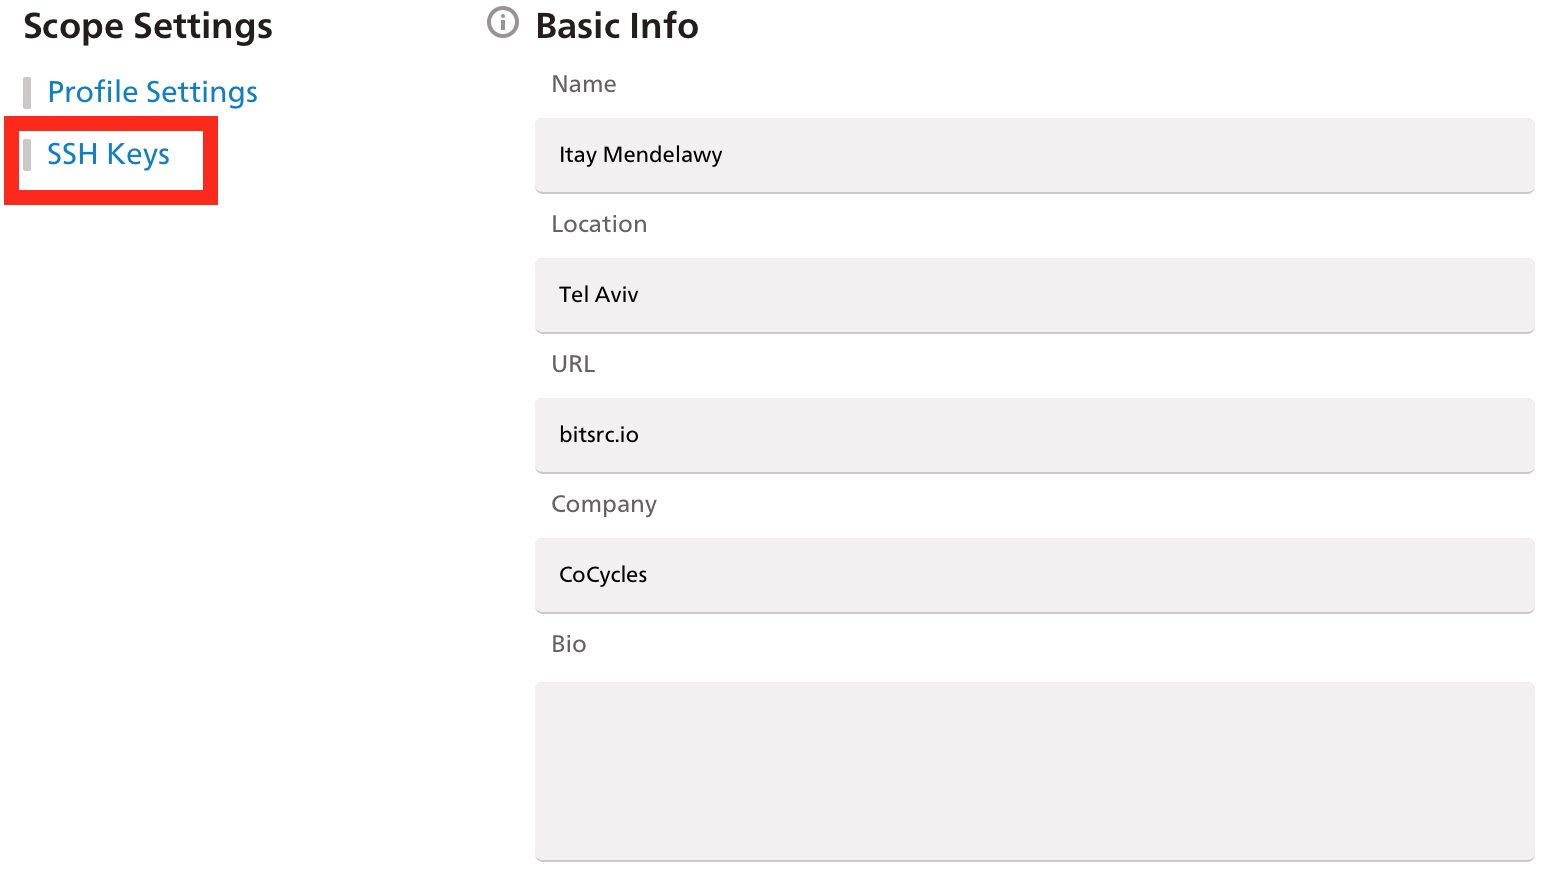Click the info icon beside Basic Info
The height and width of the screenshot is (878, 1566).
click(x=503, y=22)
